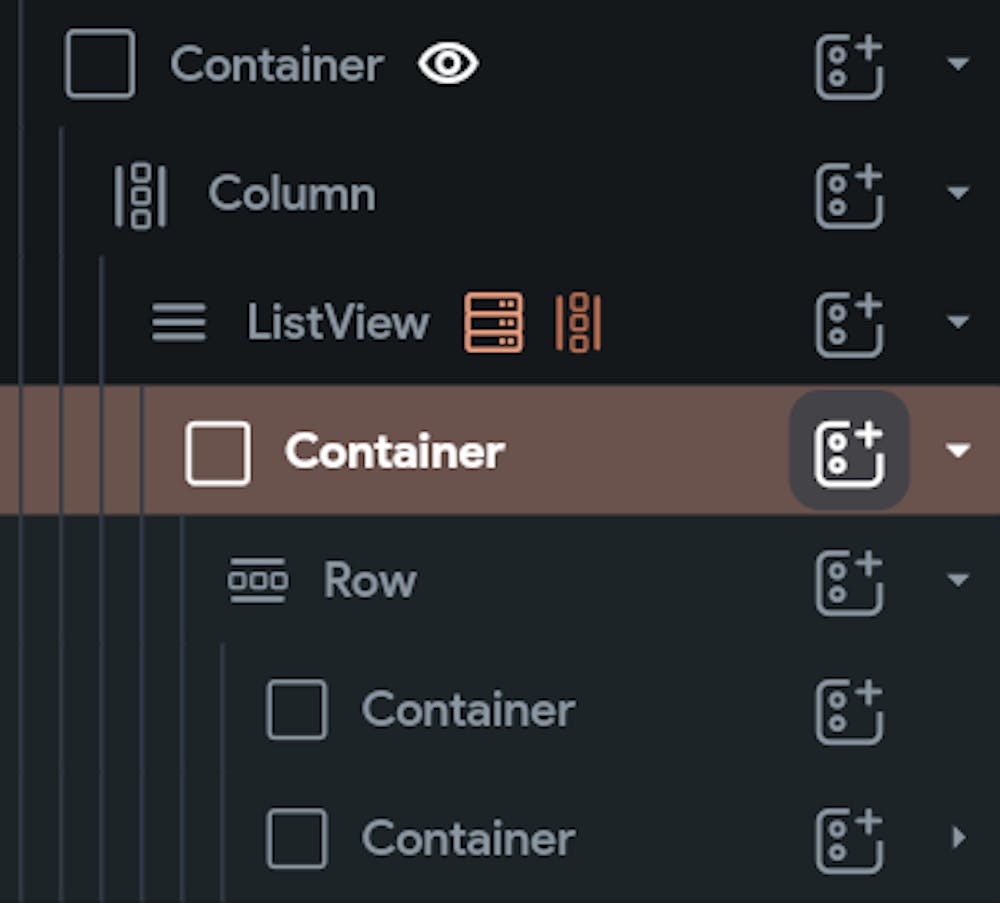Select the ListView tree item
This screenshot has height=903, width=1000.
pos(339,322)
